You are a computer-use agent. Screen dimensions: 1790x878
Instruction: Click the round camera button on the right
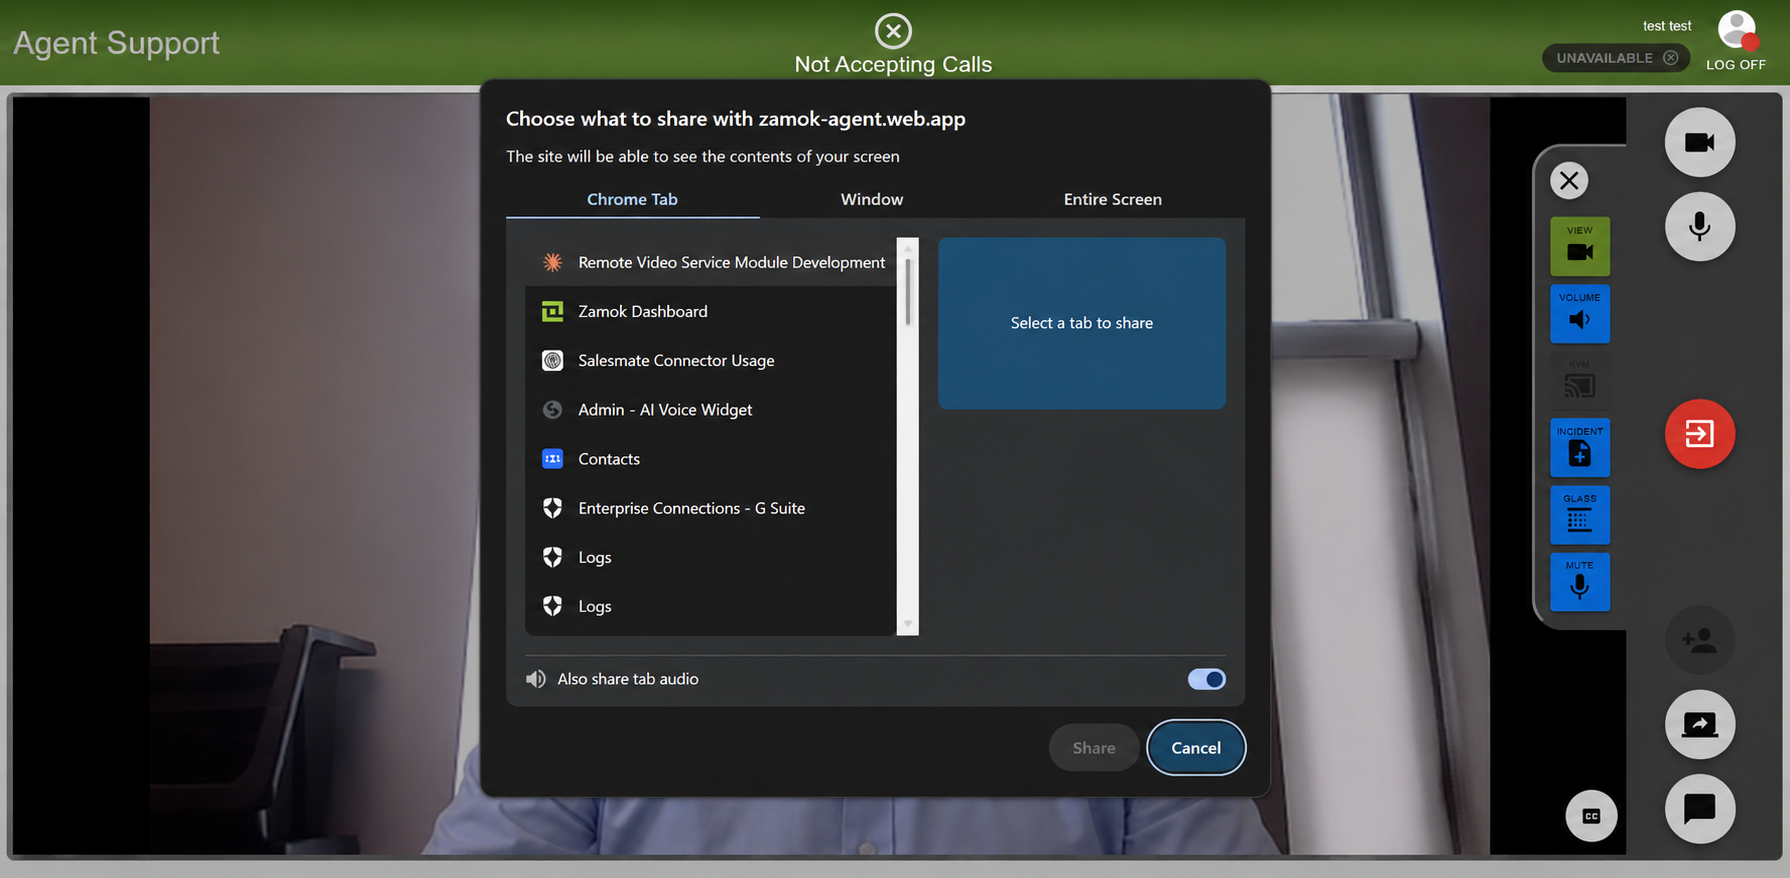click(1699, 142)
